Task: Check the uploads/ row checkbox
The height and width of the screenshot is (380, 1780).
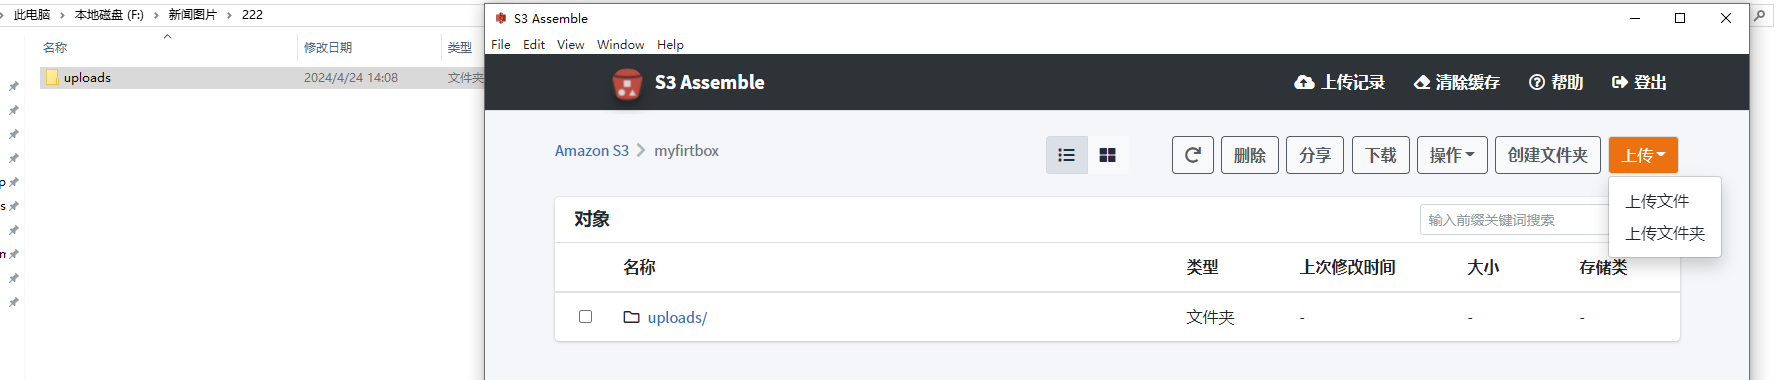Action: coord(585,316)
